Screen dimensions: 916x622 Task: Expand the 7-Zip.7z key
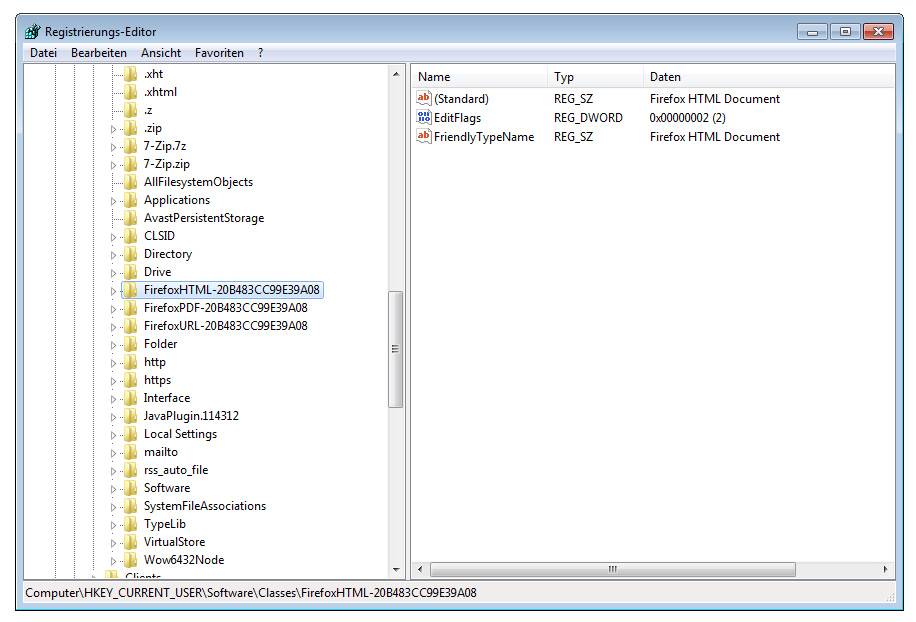[113, 147]
